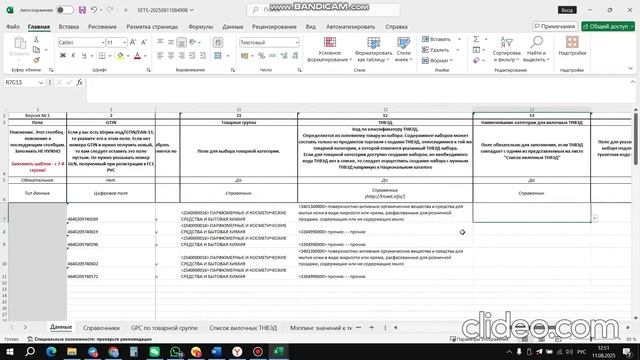
Task: Click the Copy icon in clipboard group
Action: pos(36,50)
